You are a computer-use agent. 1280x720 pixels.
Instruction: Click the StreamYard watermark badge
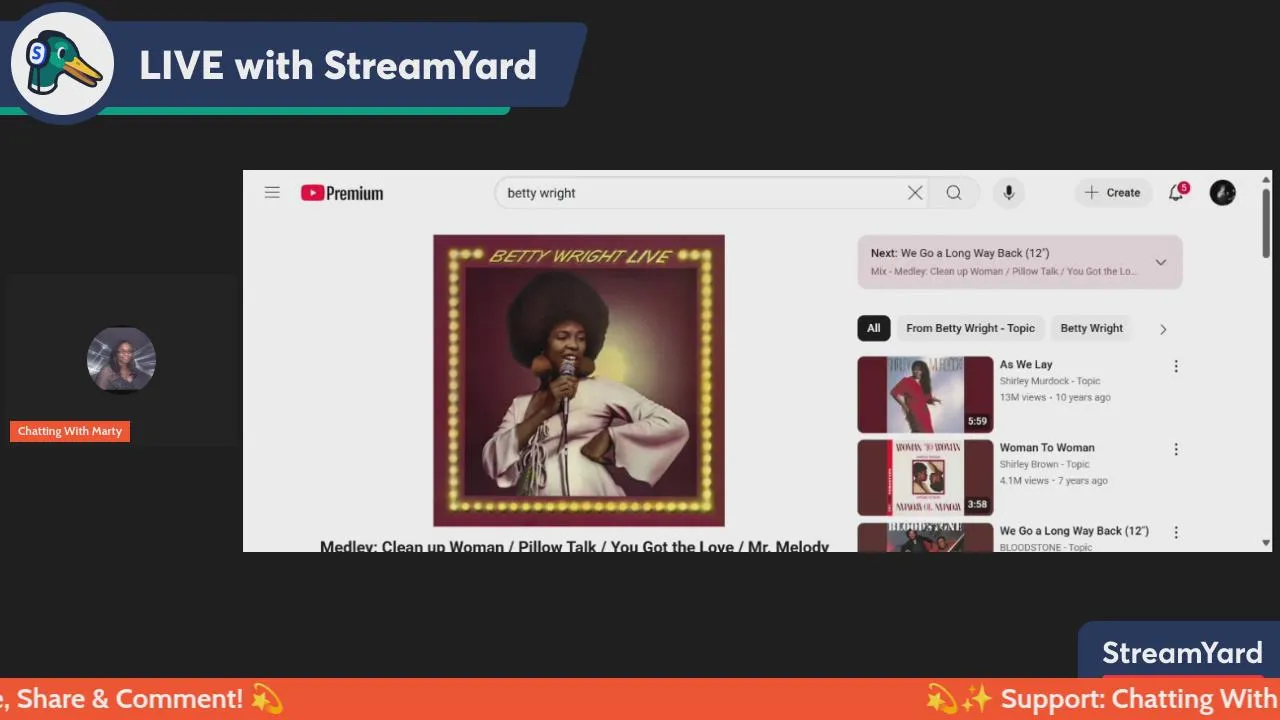1181,652
